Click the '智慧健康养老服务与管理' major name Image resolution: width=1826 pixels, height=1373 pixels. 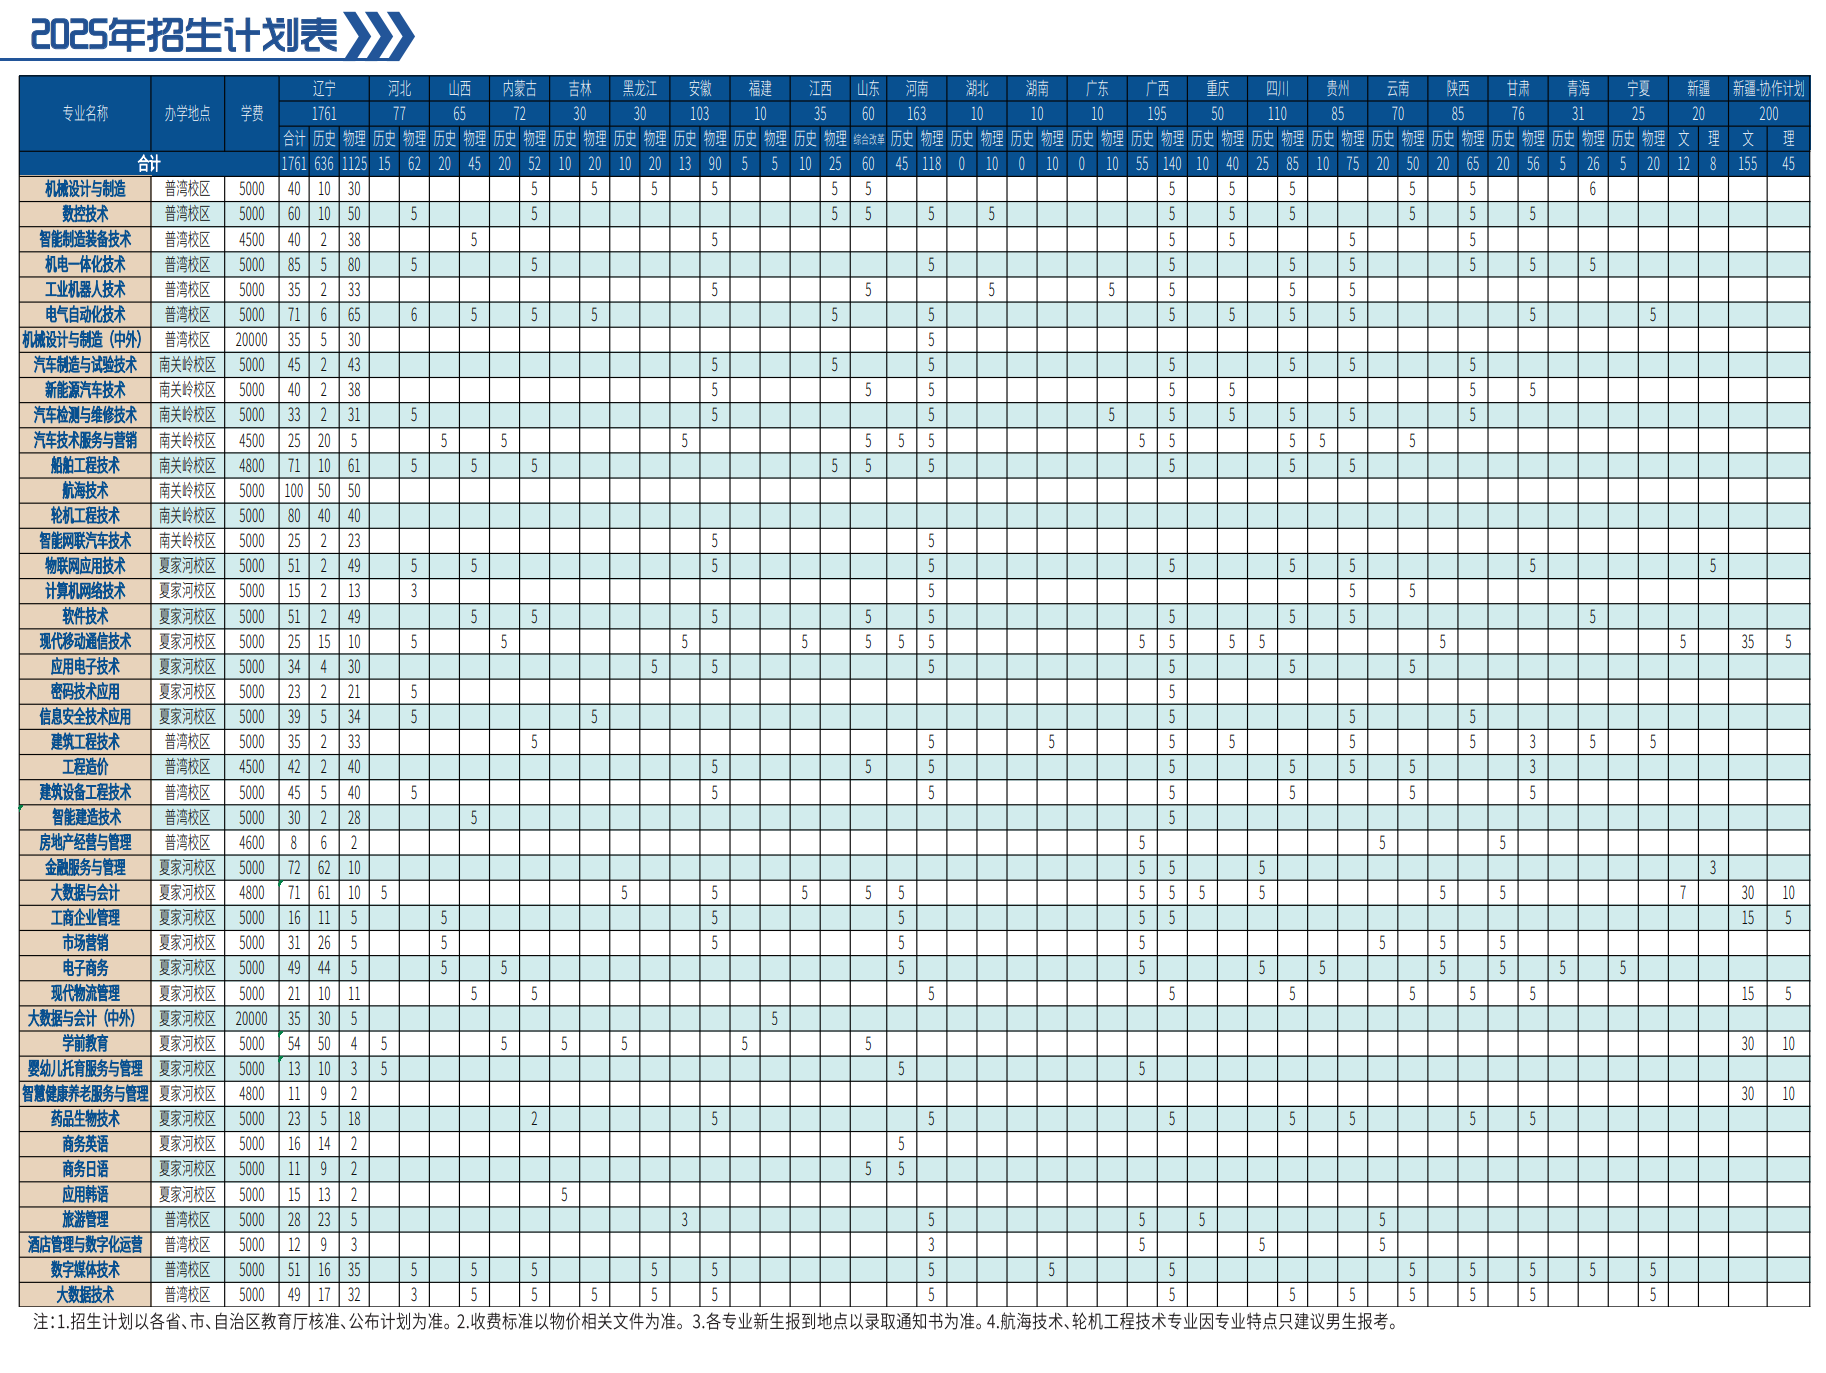[85, 1093]
